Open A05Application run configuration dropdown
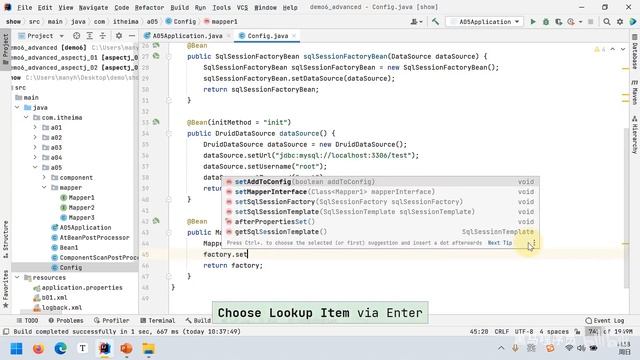640x360 pixels. [485, 22]
